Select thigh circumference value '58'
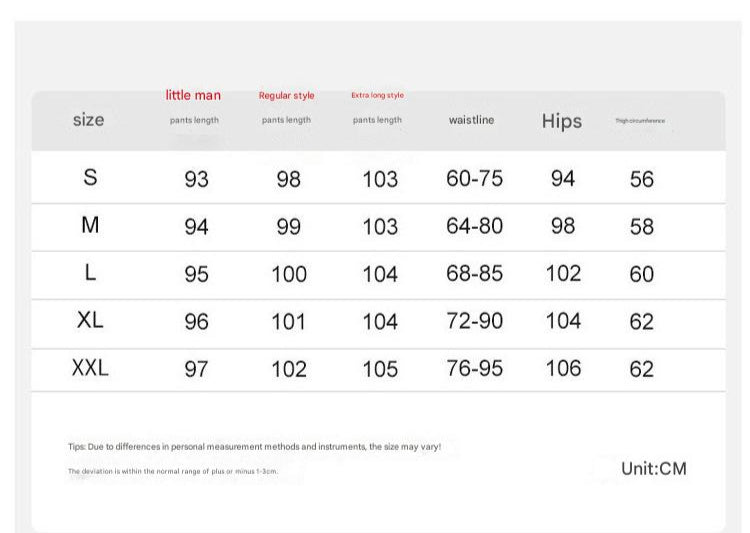This screenshot has height=533, width=750. [641, 227]
